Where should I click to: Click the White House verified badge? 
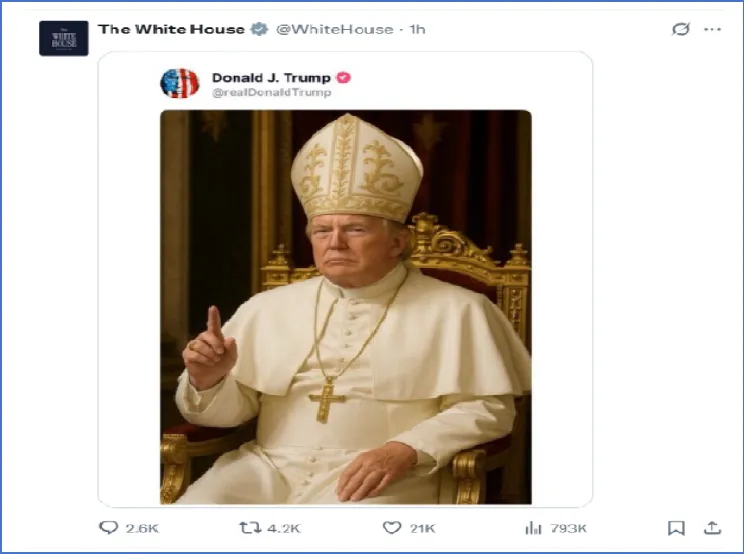[259, 29]
